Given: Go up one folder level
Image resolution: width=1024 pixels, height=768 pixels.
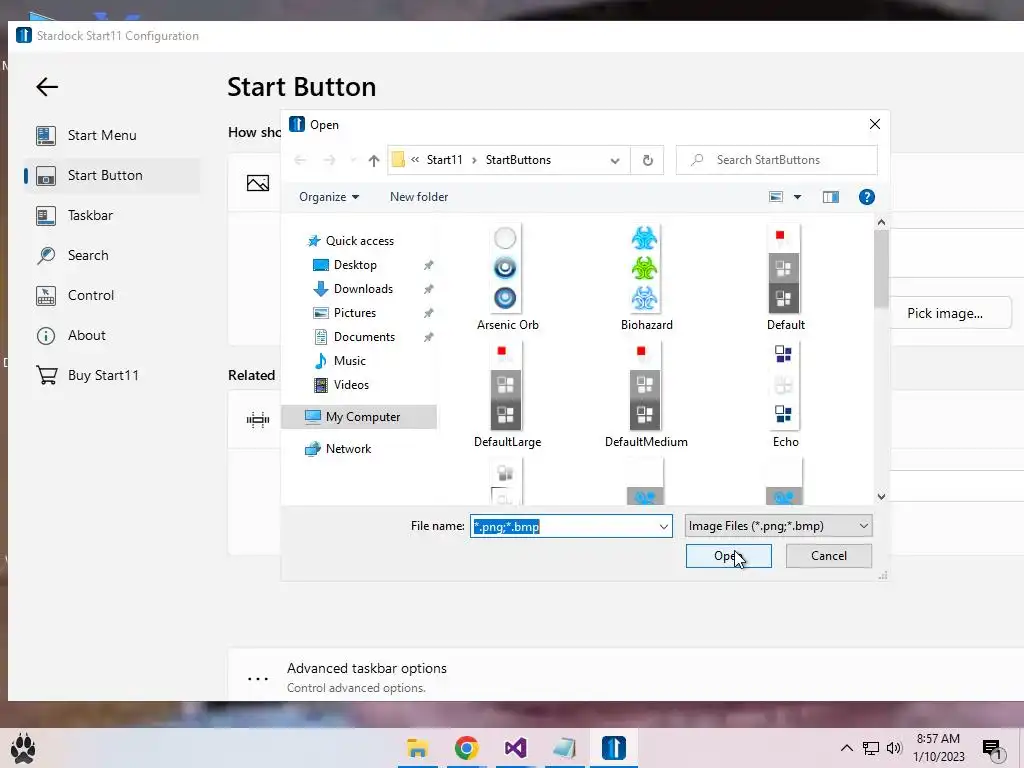Looking at the screenshot, I should tap(374, 160).
